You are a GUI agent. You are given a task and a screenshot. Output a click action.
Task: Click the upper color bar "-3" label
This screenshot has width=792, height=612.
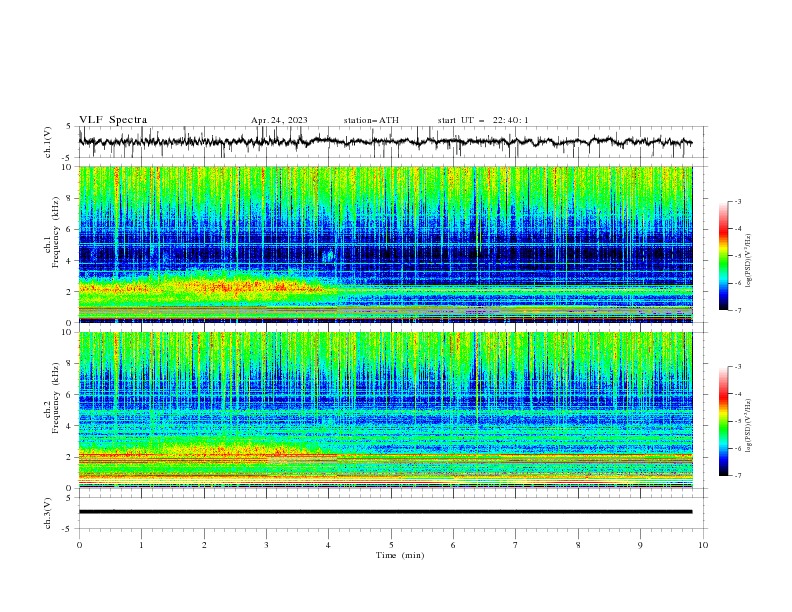737,201
